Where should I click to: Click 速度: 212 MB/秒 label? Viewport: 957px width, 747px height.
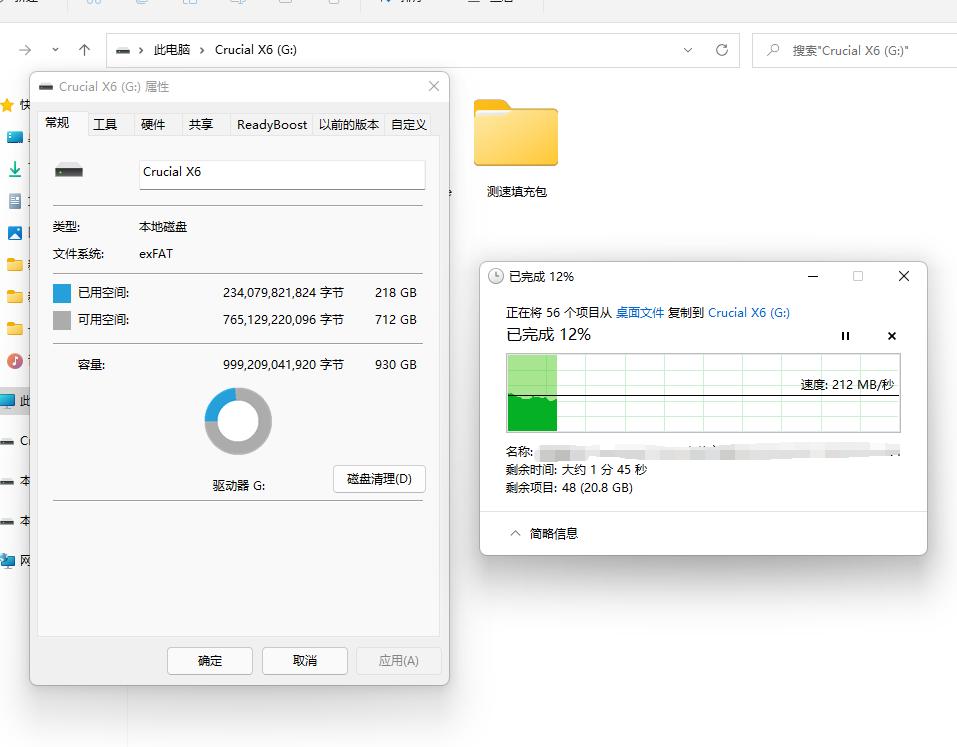point(847,384)
